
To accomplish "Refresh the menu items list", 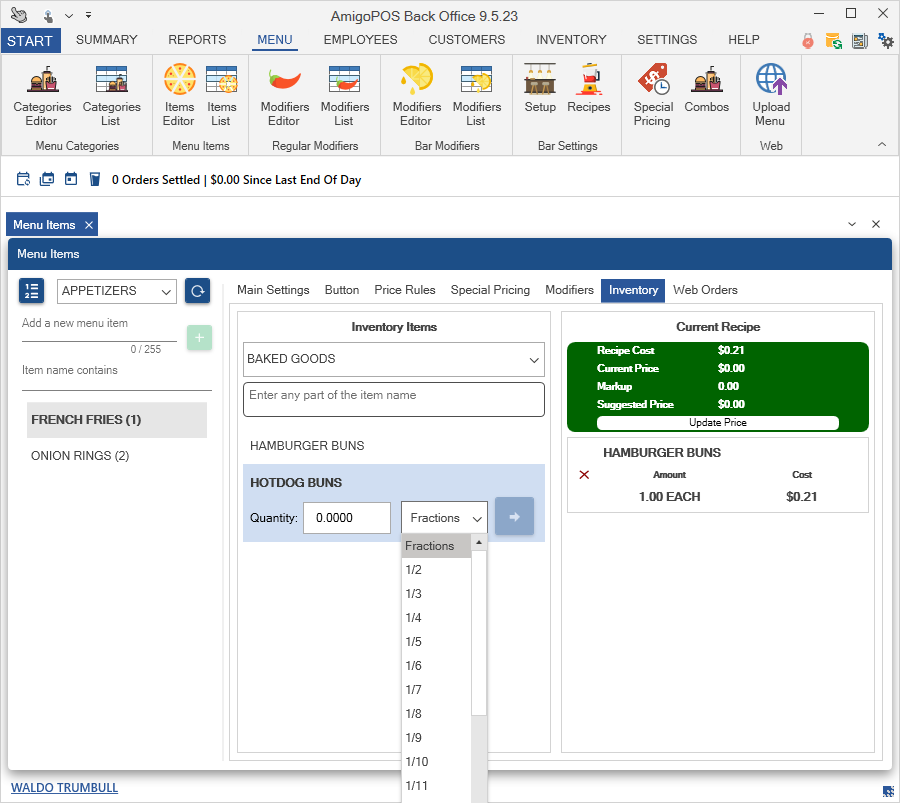I will 197,291.
